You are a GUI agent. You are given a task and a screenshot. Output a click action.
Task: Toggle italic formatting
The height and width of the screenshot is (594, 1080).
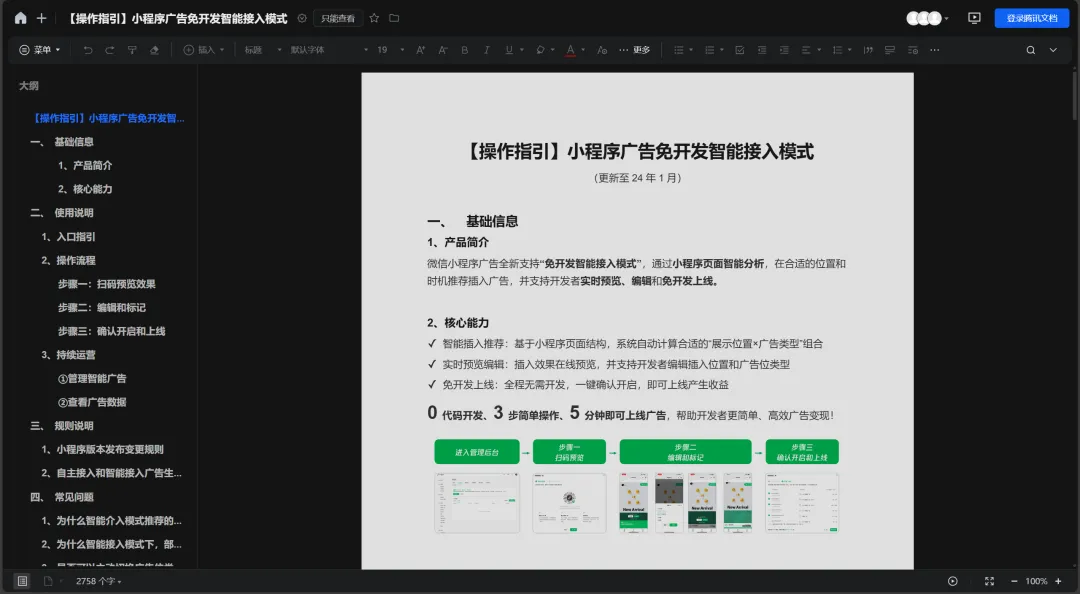pos(486,50)
